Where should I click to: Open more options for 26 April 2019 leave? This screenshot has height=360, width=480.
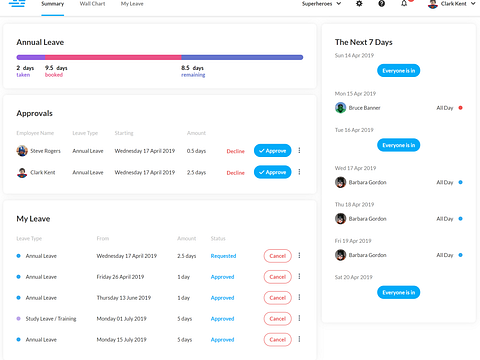pos(299,276)
